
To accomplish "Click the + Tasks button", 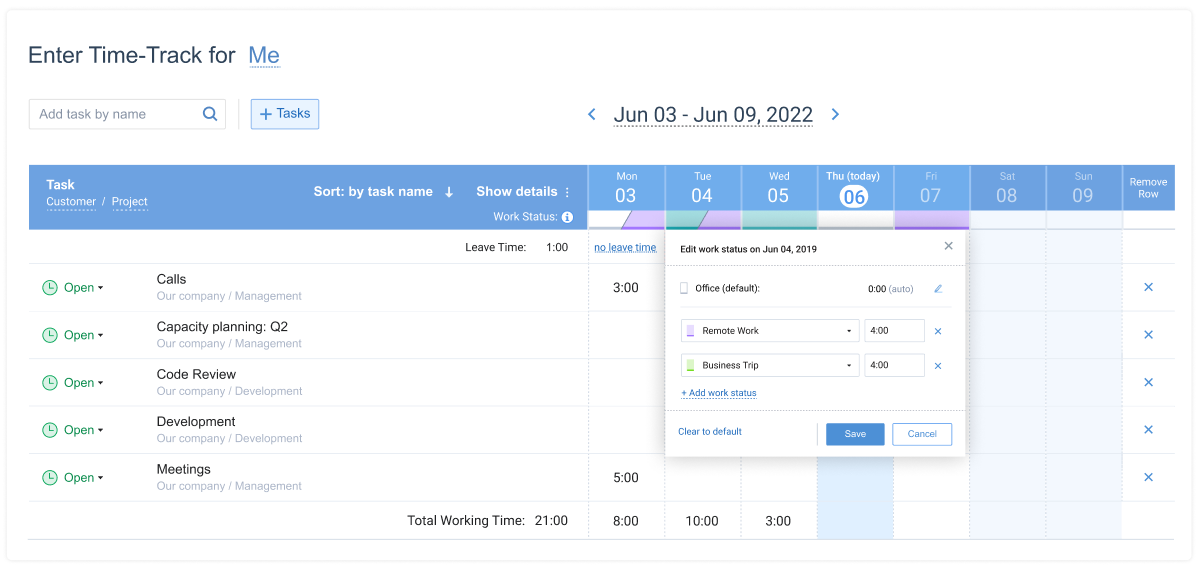I will [x=285, y=114].
